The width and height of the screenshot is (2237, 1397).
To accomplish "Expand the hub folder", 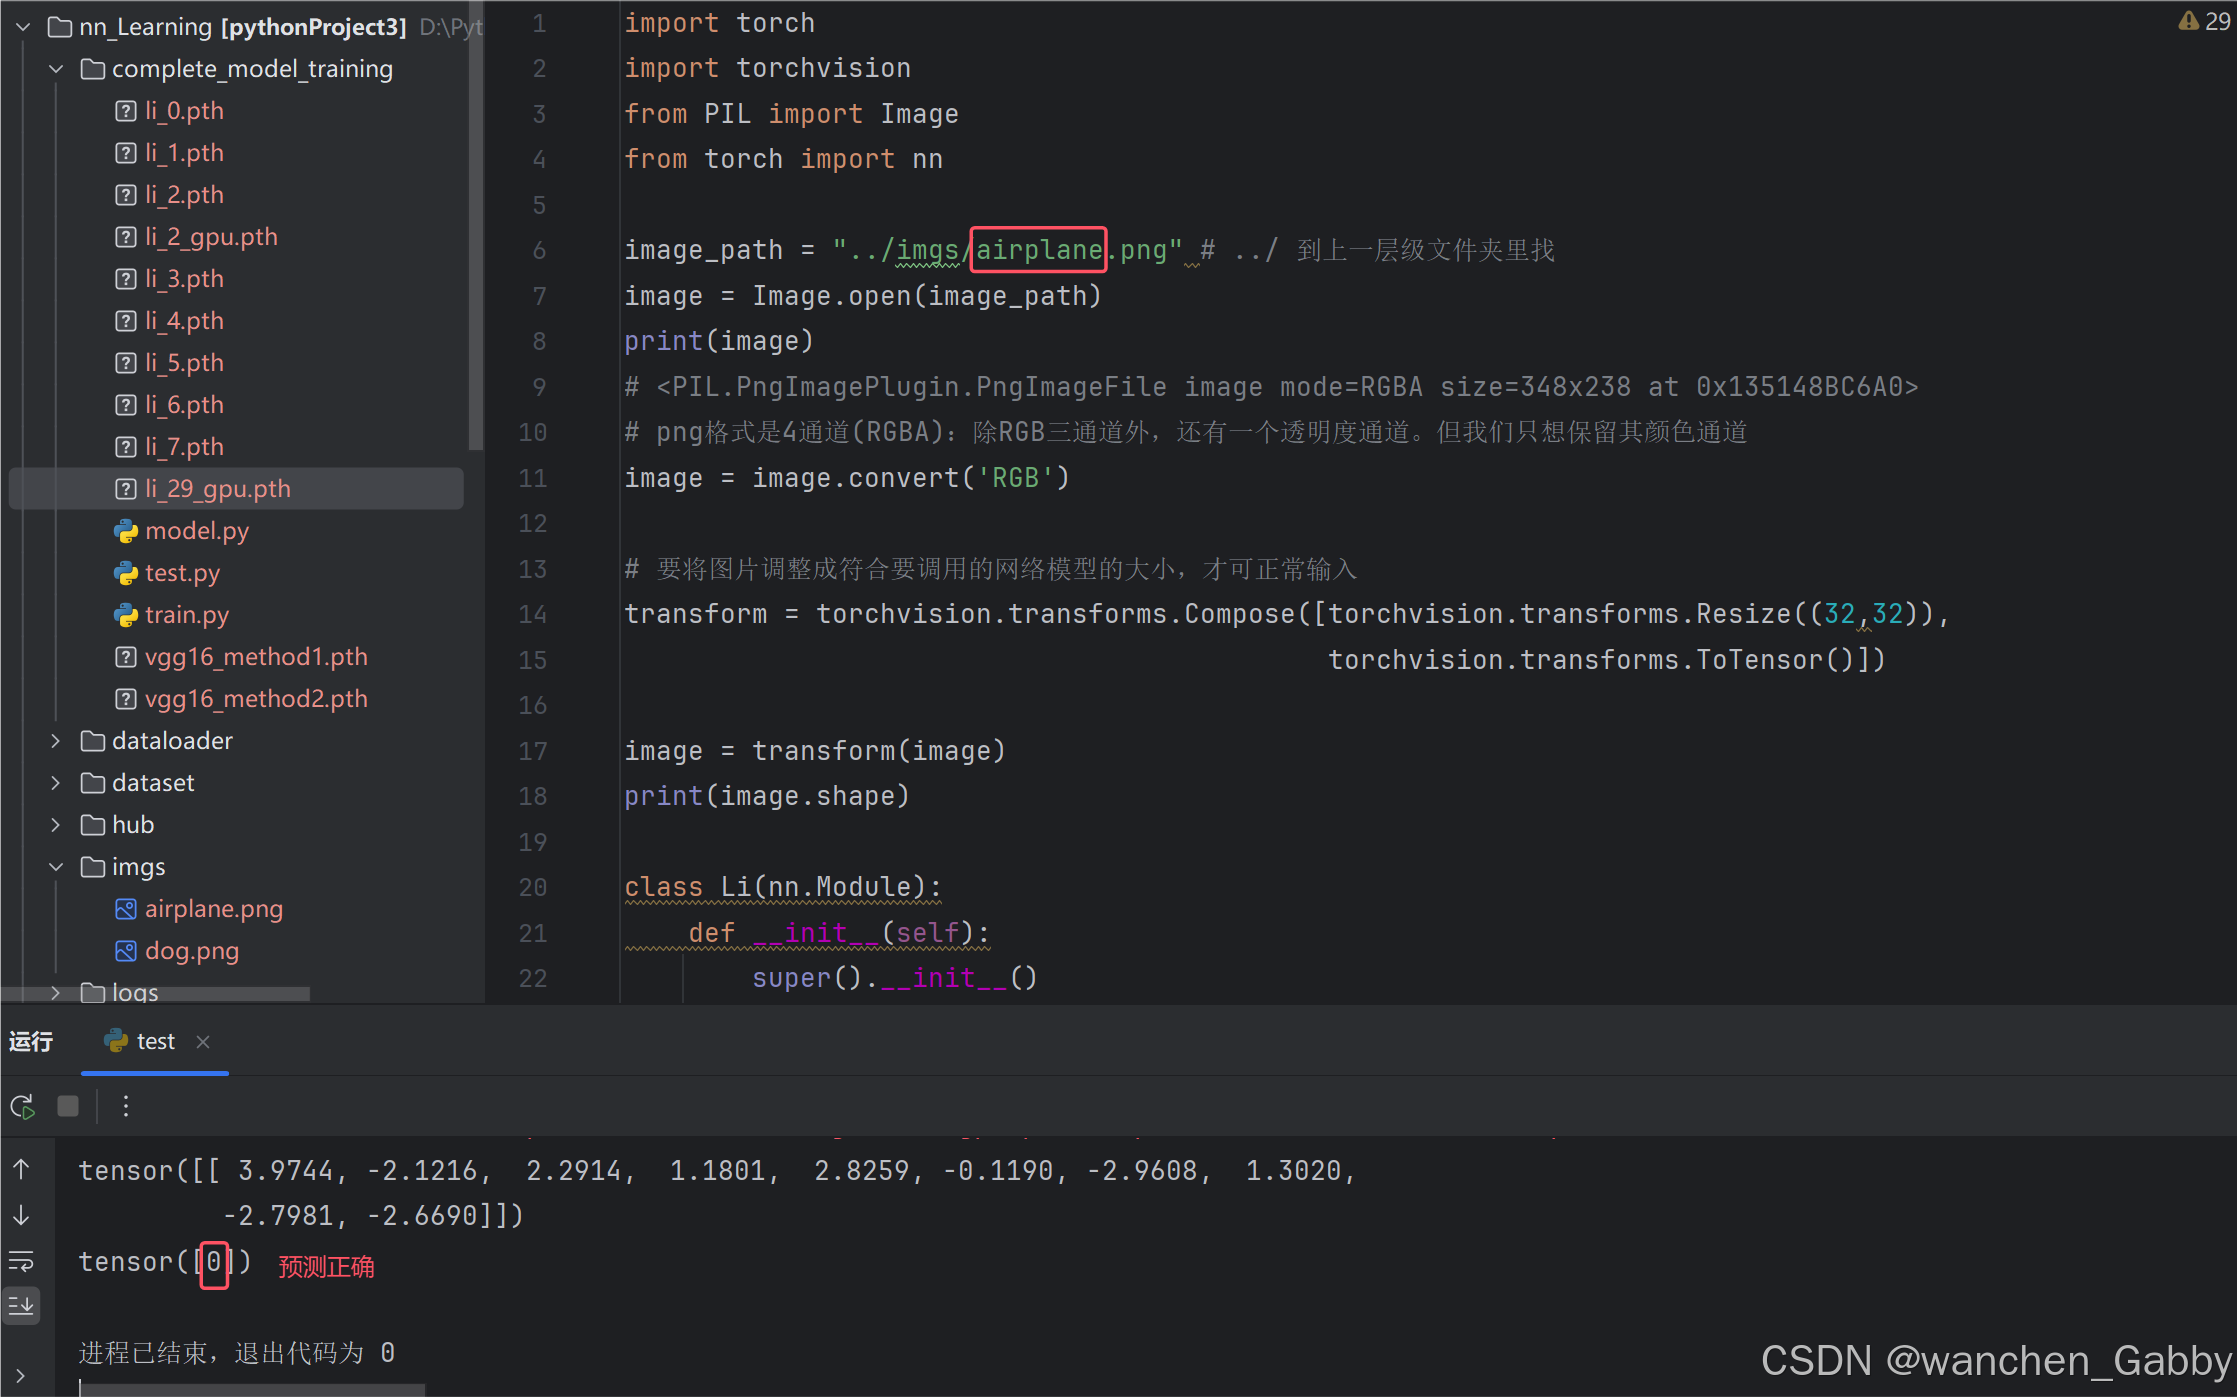I will pos(56,825).
